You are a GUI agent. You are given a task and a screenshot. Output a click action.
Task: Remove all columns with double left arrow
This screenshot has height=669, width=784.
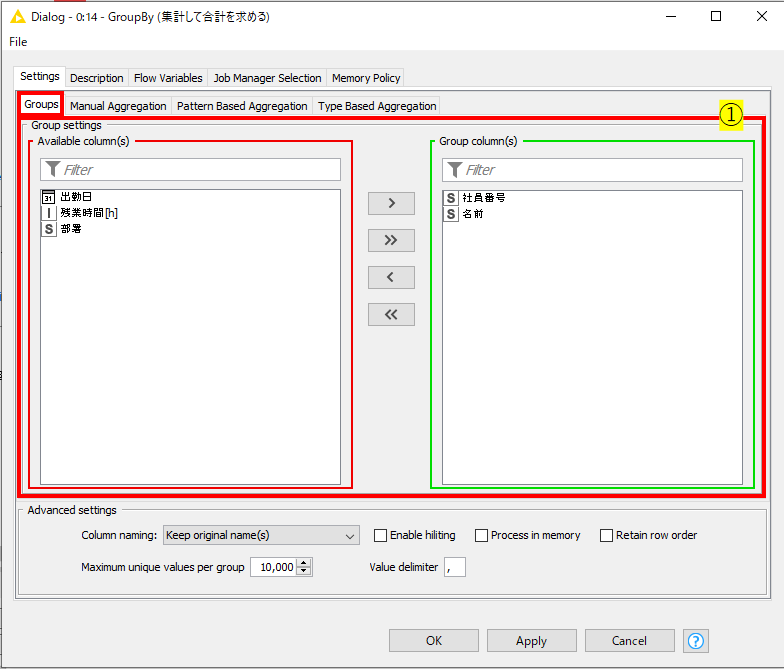(x=391, y=314)
